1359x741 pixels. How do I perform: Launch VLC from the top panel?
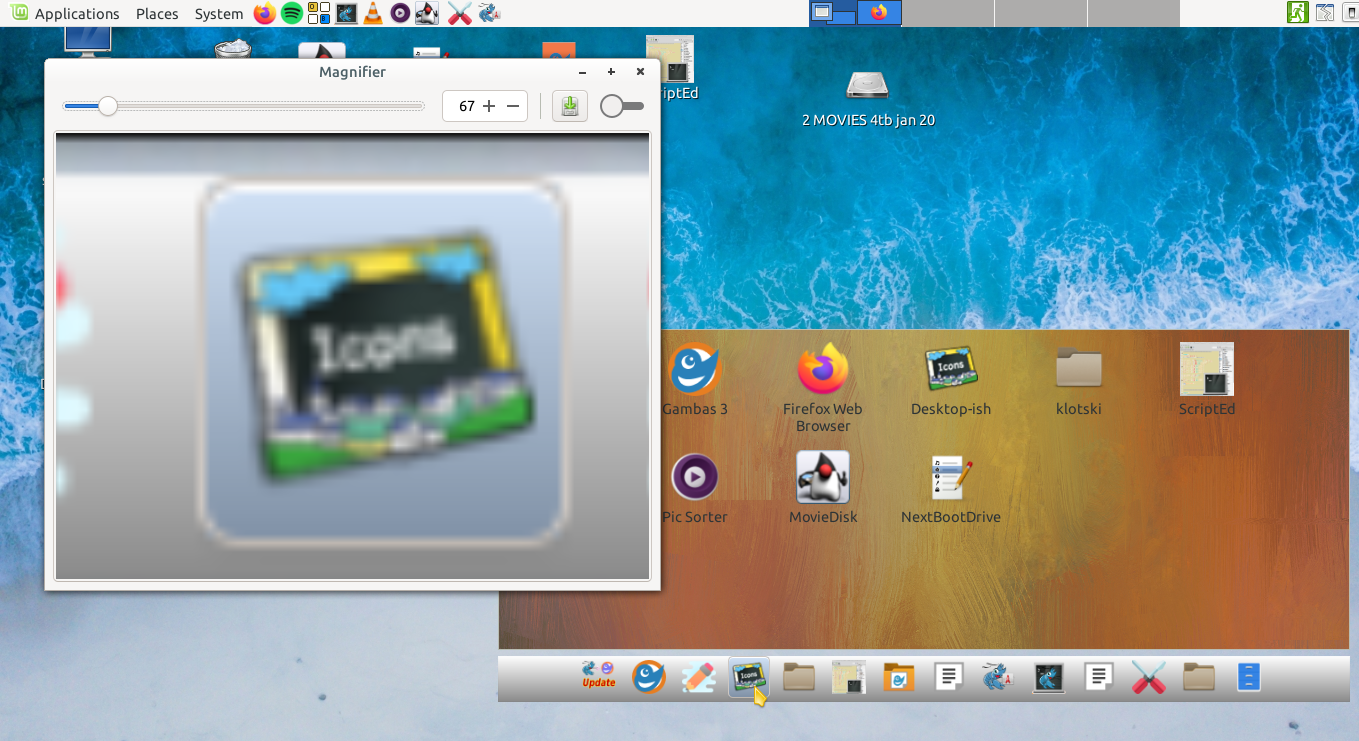click(x=372, y=13)
